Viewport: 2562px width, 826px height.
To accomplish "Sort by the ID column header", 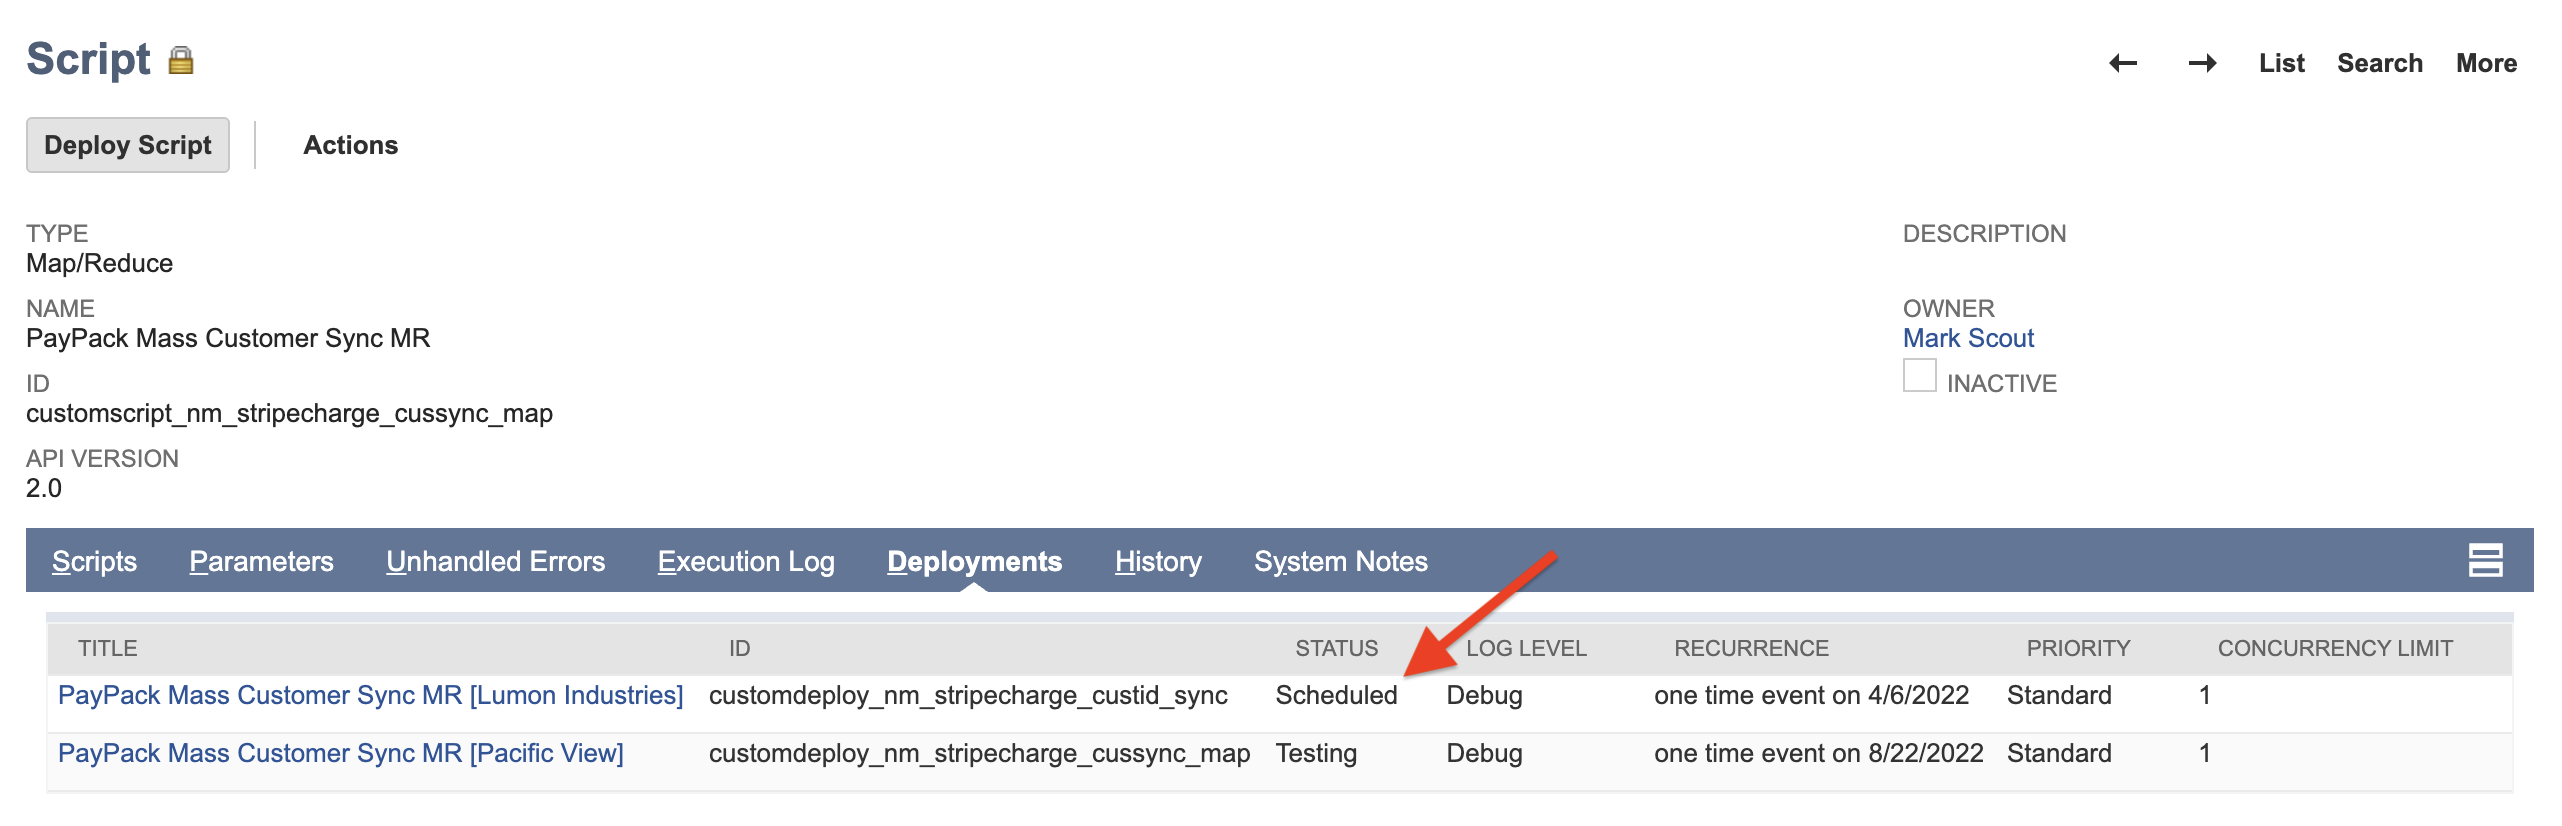I will 739,648.
